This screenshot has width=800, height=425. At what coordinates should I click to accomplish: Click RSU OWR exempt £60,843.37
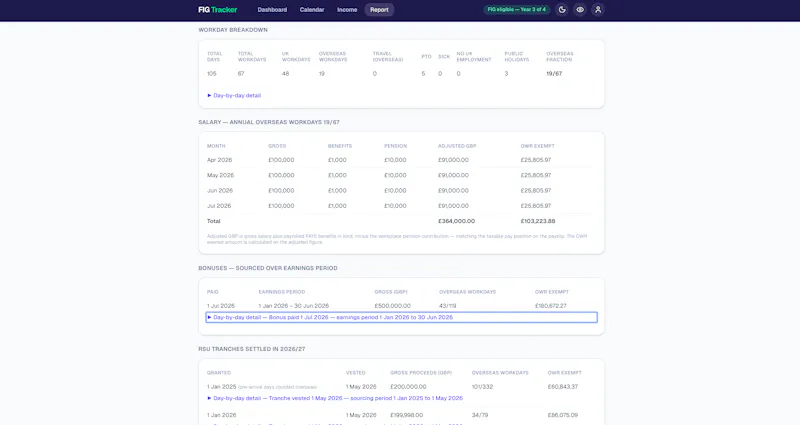pos(563,387)
